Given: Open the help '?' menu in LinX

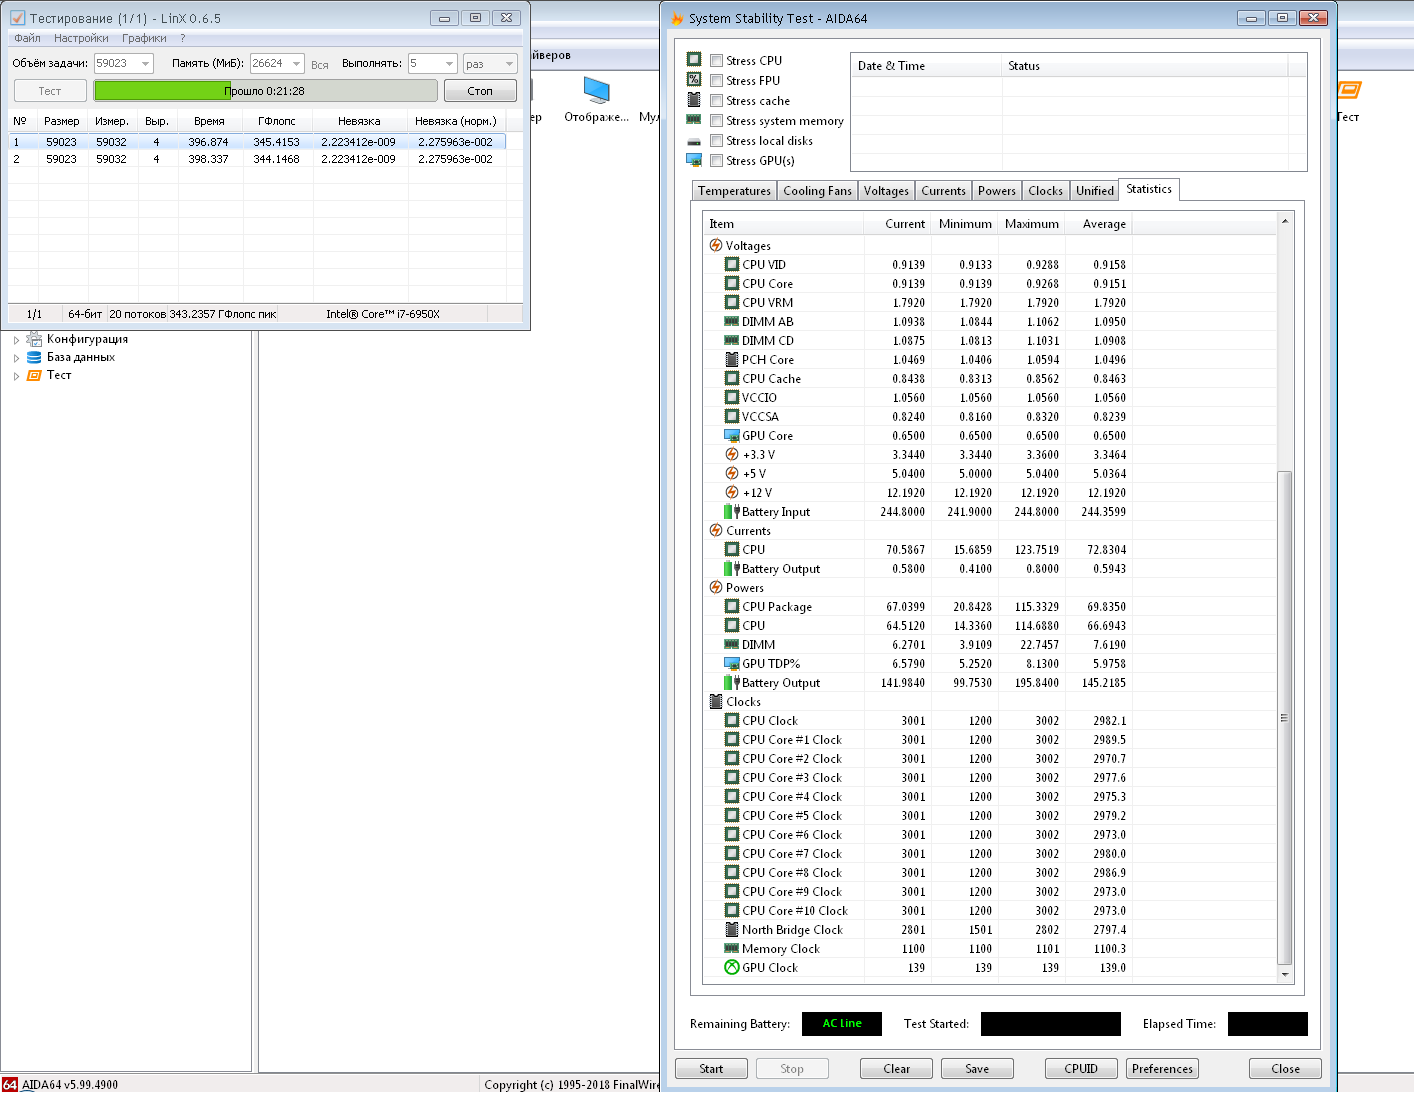Looking at the screenshot, I should pos(183,38).
